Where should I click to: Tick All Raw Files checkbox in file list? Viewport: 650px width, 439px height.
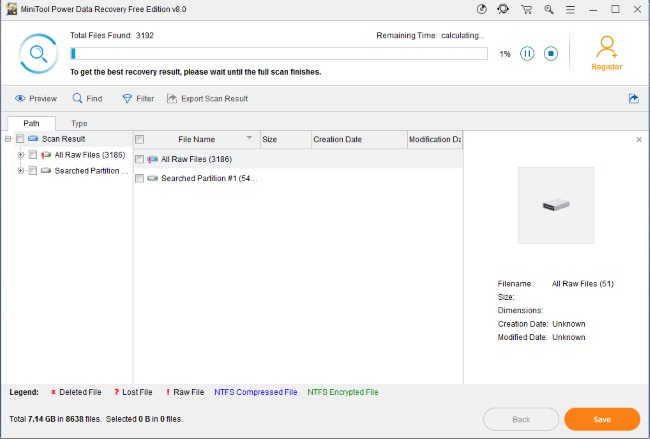pos(140,159)
